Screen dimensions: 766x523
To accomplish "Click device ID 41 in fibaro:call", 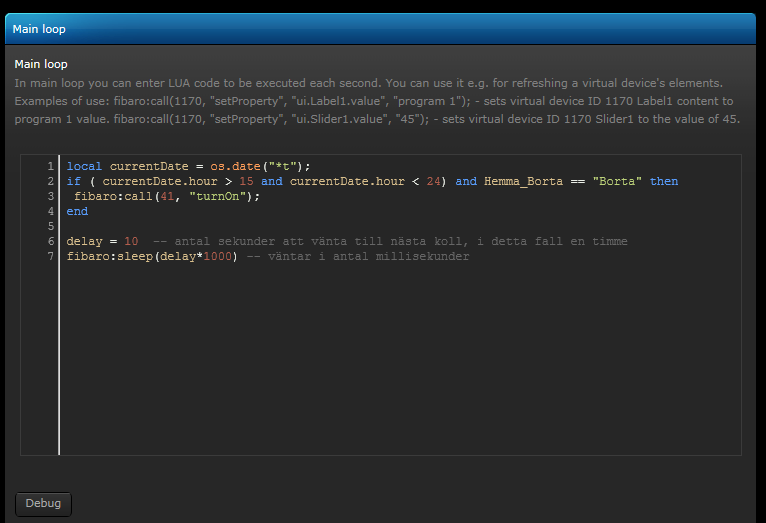I will [x=167, y=197].
